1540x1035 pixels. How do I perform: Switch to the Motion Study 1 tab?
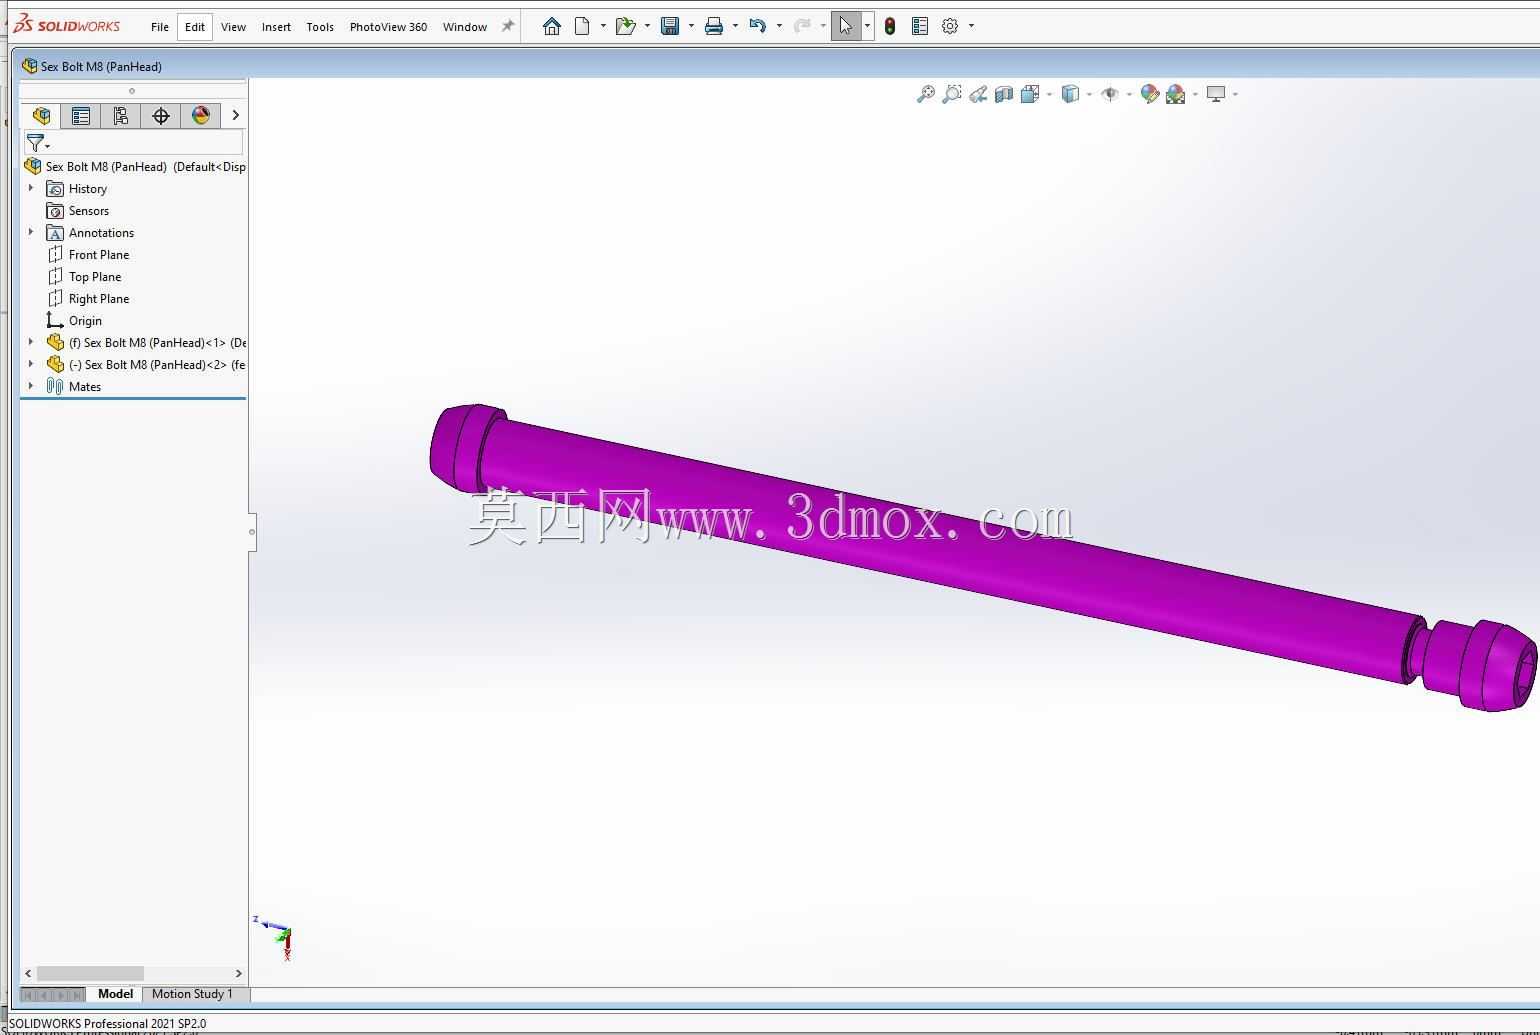pyautogui.click(x=192, y=994)
